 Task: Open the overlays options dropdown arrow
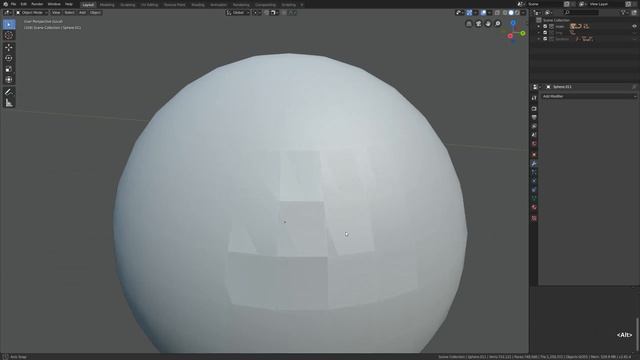point(489,13)
